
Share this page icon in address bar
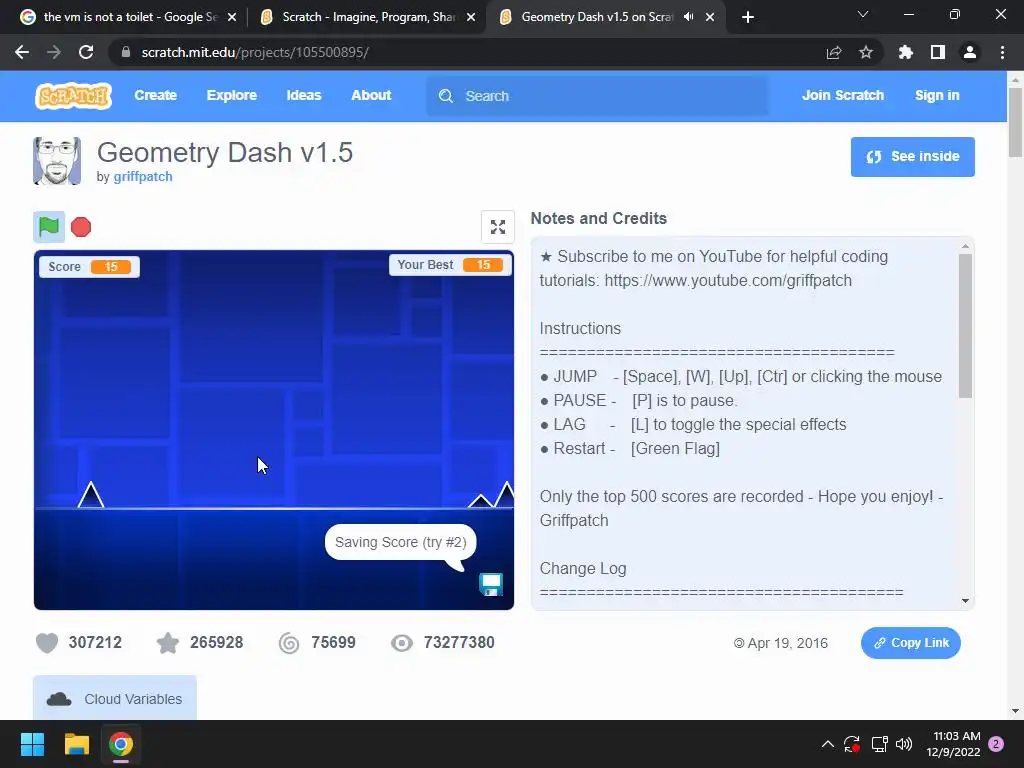pyautogui.click(x=834, y=52)
